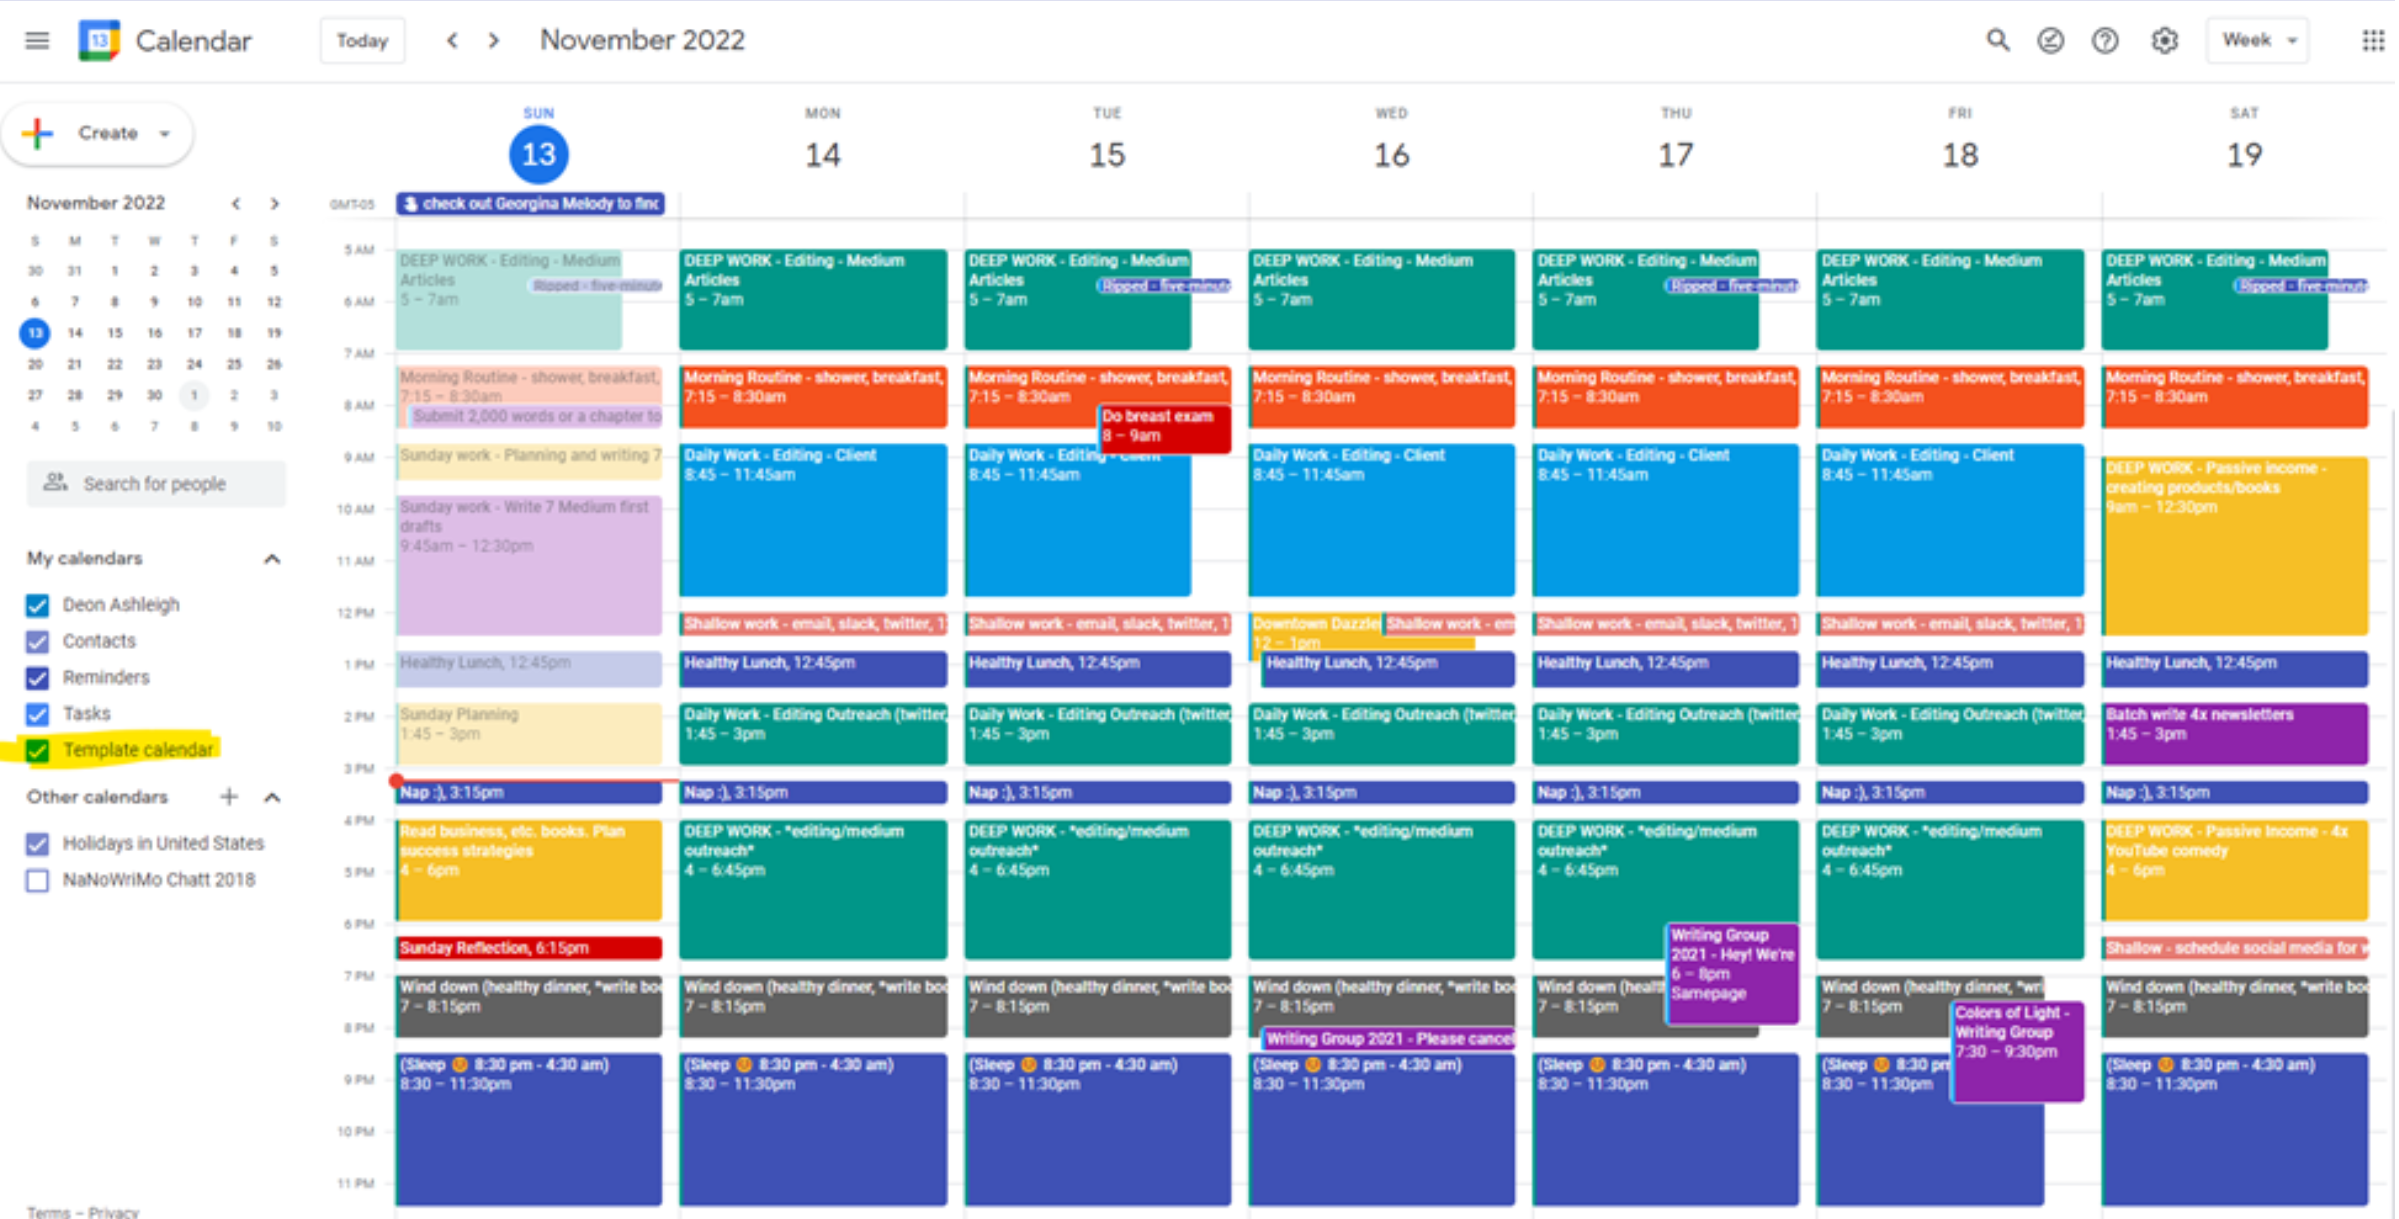The image size is (2399, 1219).
Task: Open Submit 2,000 words task on Sunday
Action: point(535,416)
